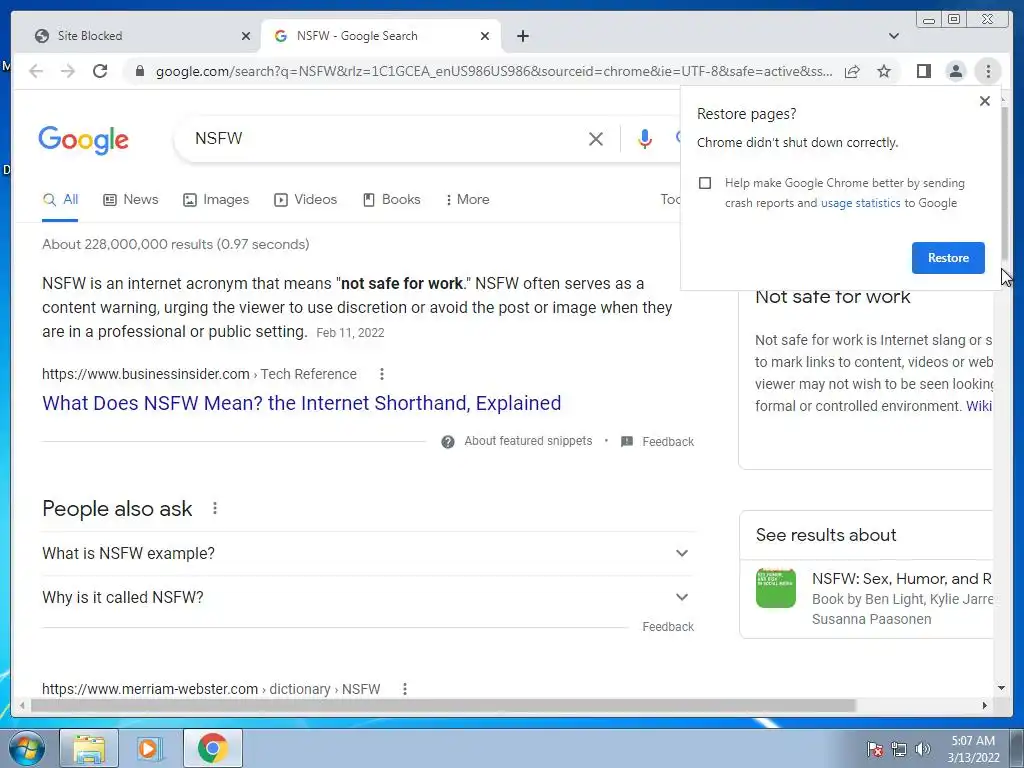Open options next to People also ask
Screen dimensions: 1024x768
[215, 508]
